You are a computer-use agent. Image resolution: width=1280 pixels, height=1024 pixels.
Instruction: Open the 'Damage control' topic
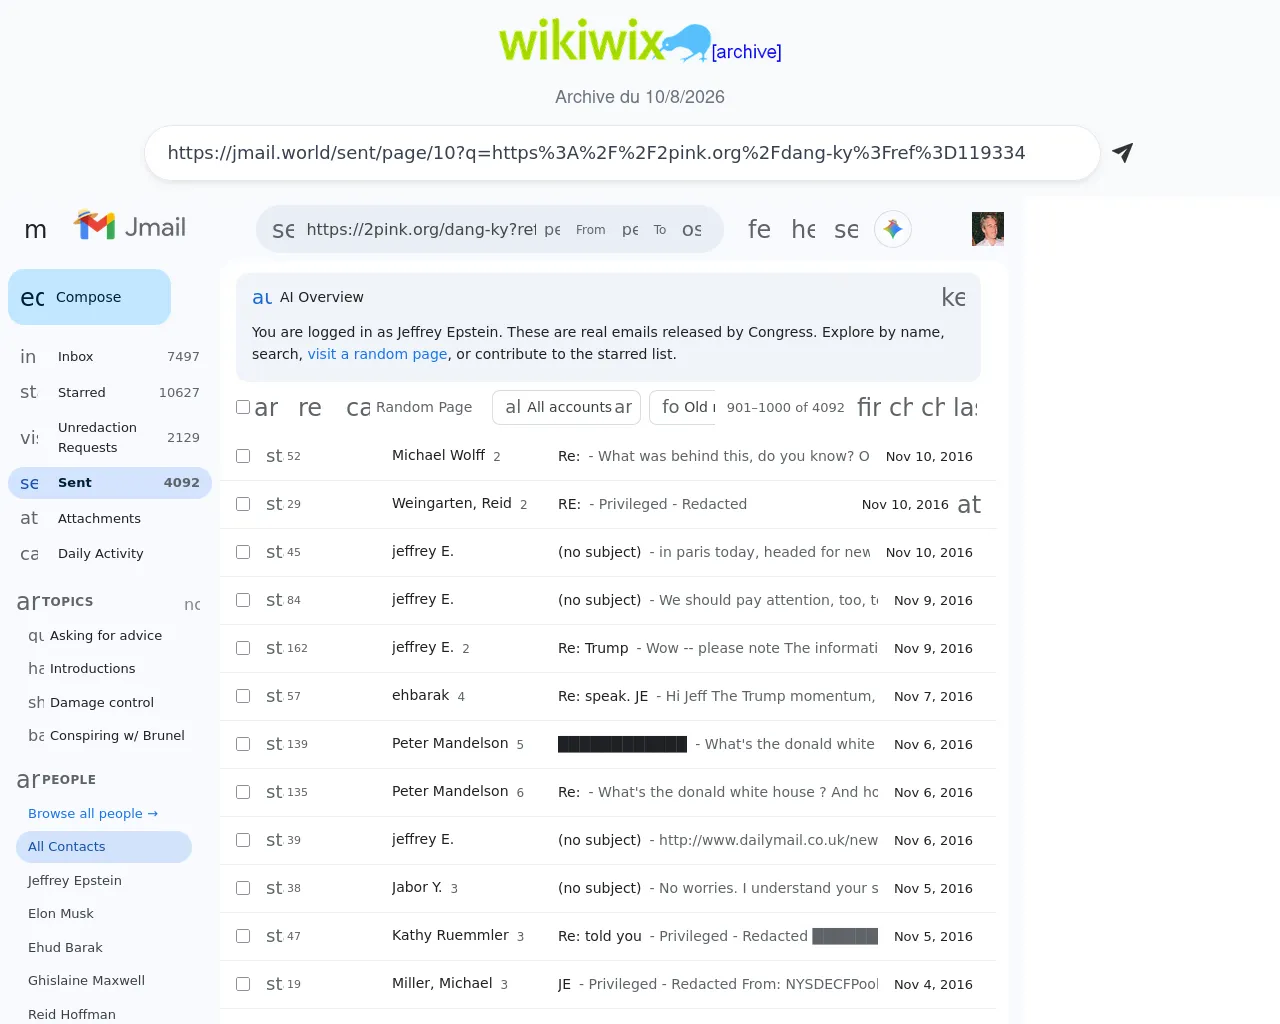pos(104,703)
